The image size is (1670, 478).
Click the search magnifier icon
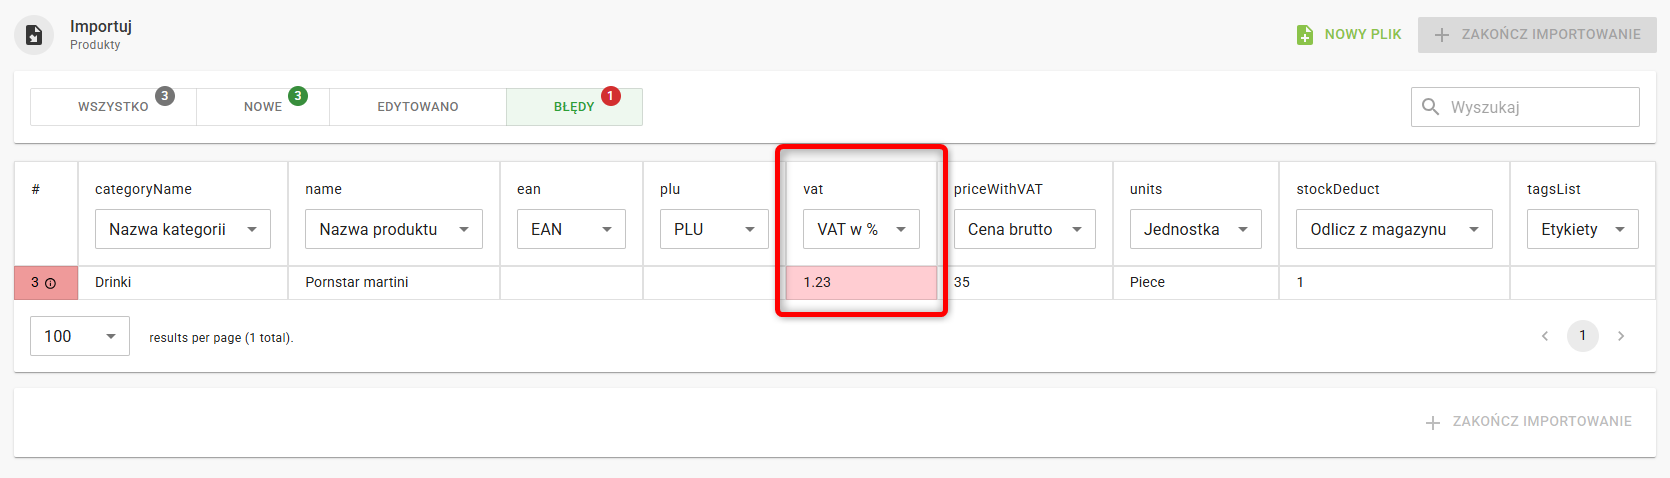[x=1431, y=107]
